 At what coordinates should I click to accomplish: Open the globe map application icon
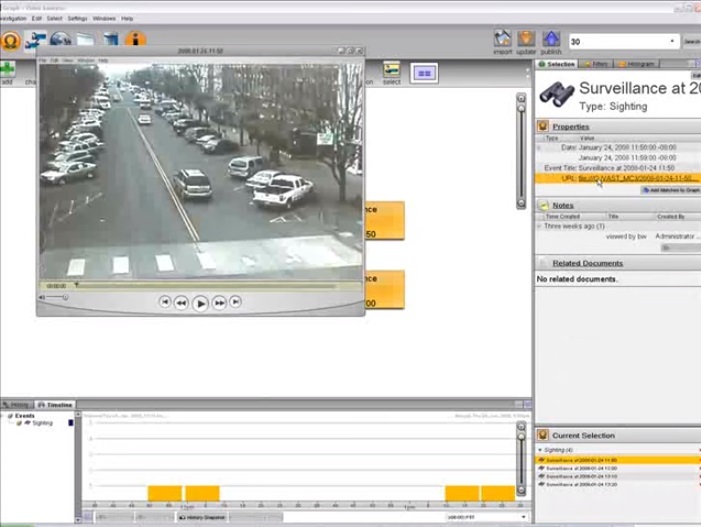point(60,39)
